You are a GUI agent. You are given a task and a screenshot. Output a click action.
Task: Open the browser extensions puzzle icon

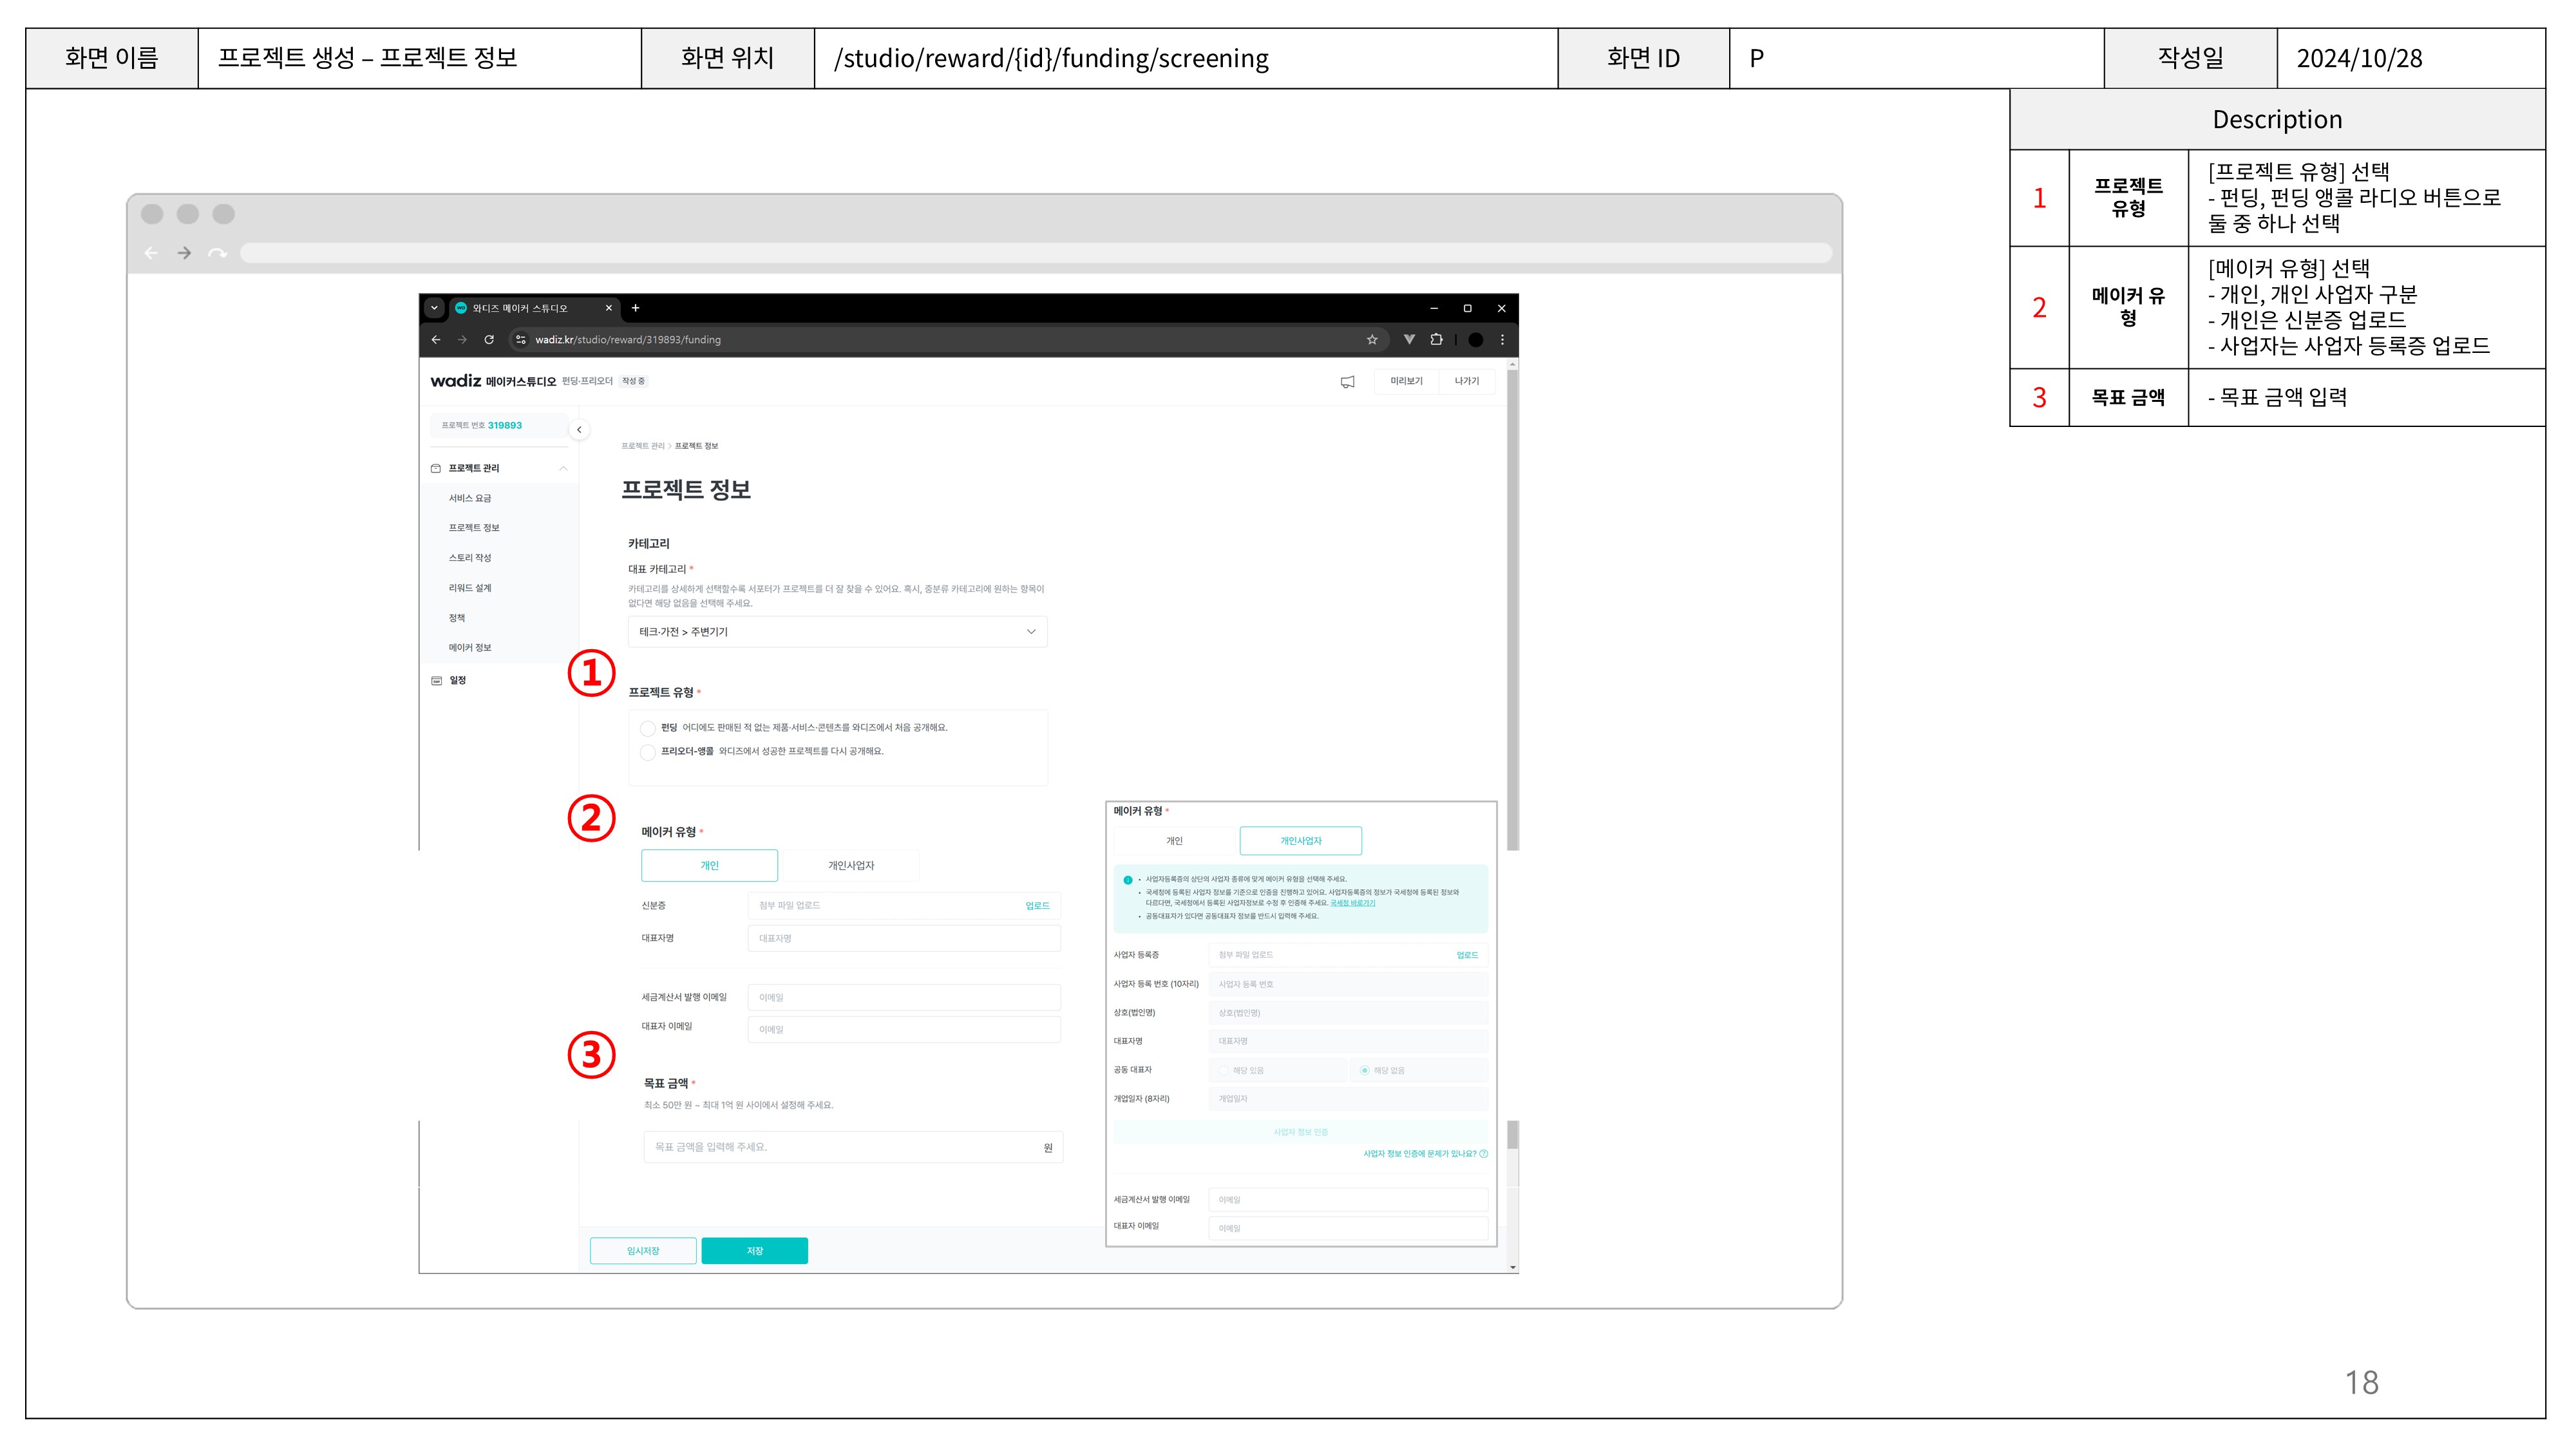pyautogui.click(x=1436, y=340)
